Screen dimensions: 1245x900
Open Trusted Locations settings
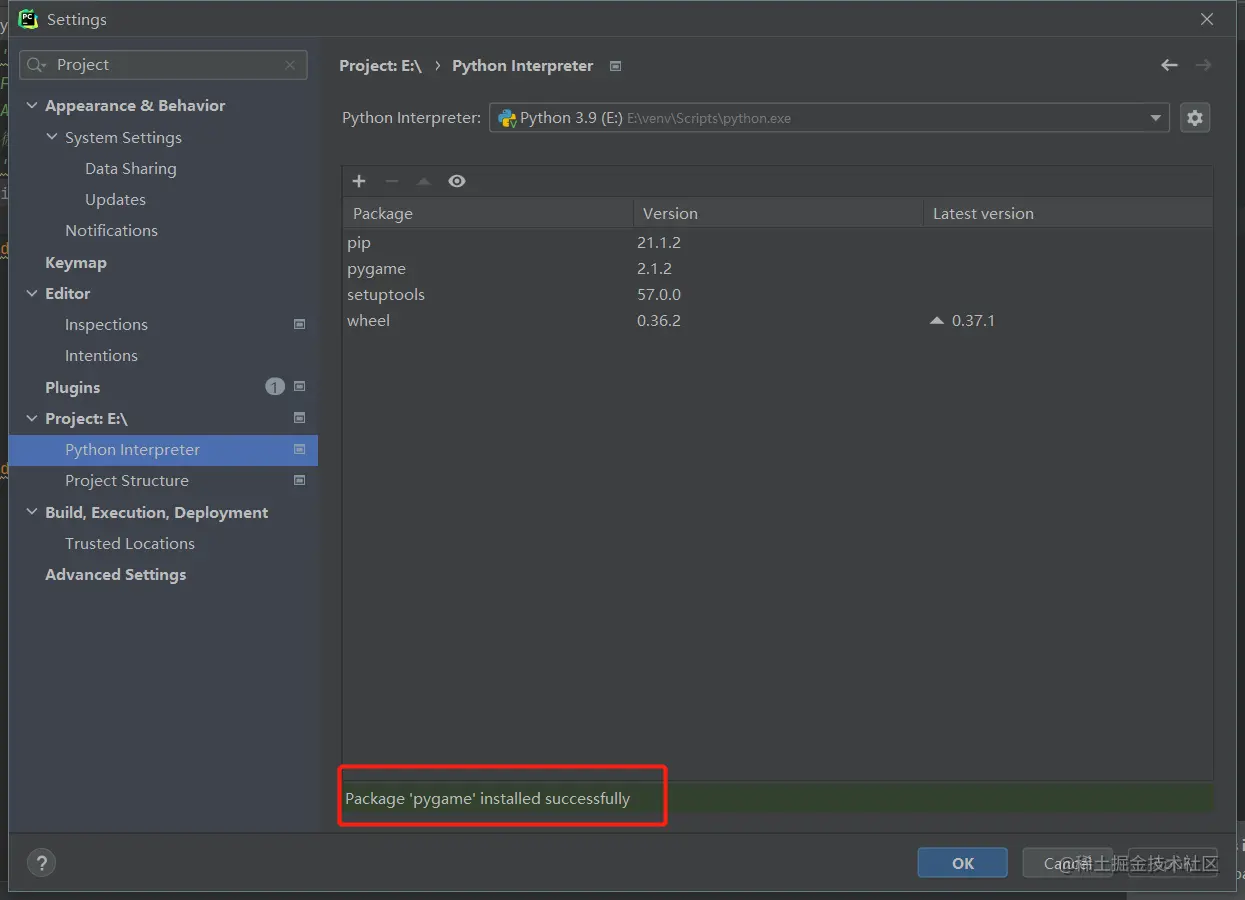coord(130,543)
